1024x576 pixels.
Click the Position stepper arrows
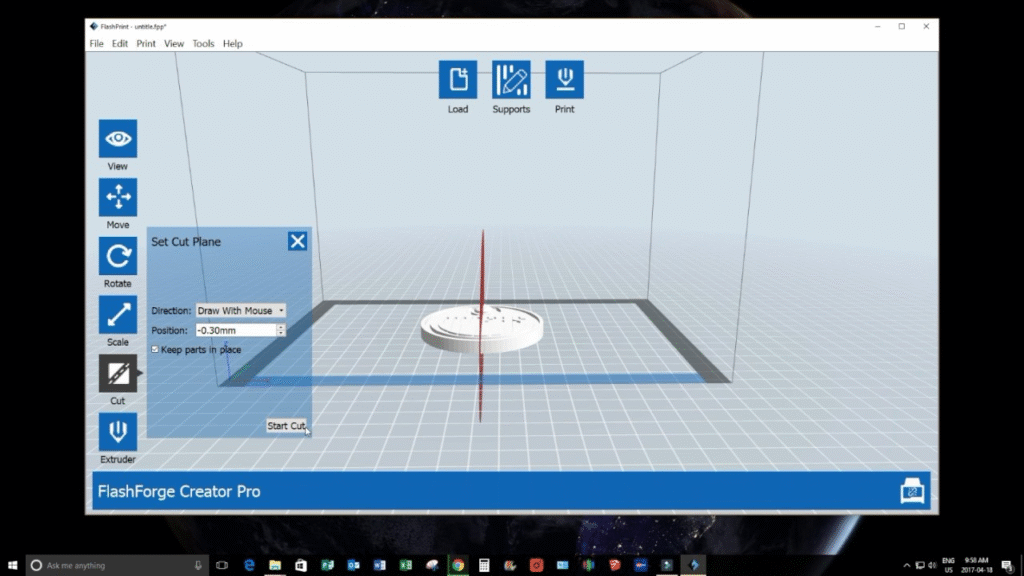281,330
